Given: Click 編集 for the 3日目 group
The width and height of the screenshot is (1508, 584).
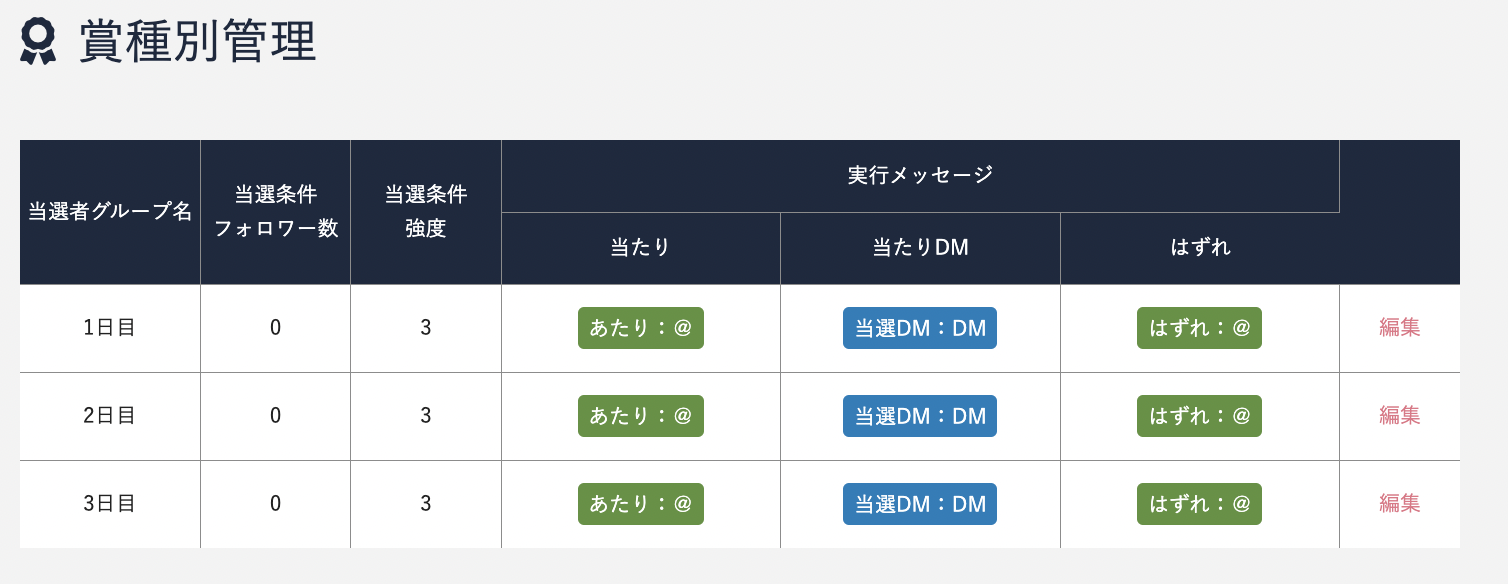Looking at the screenshot, I should 1400,503.
